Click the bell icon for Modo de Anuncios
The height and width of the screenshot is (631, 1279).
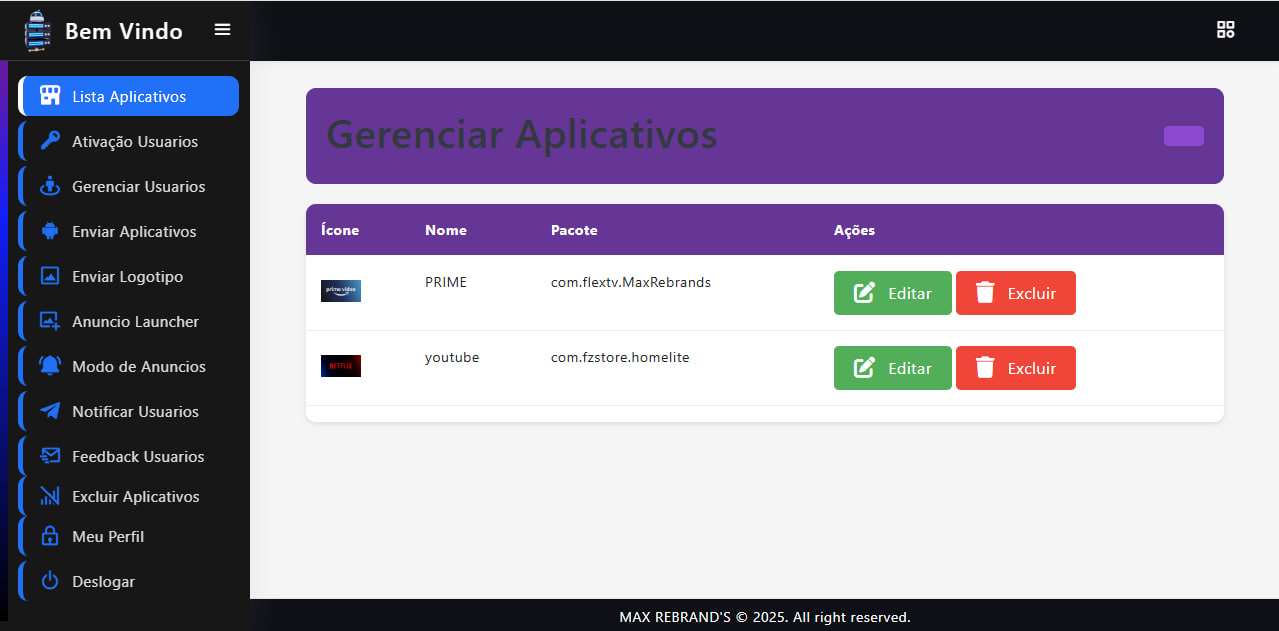tap(50, 366)
